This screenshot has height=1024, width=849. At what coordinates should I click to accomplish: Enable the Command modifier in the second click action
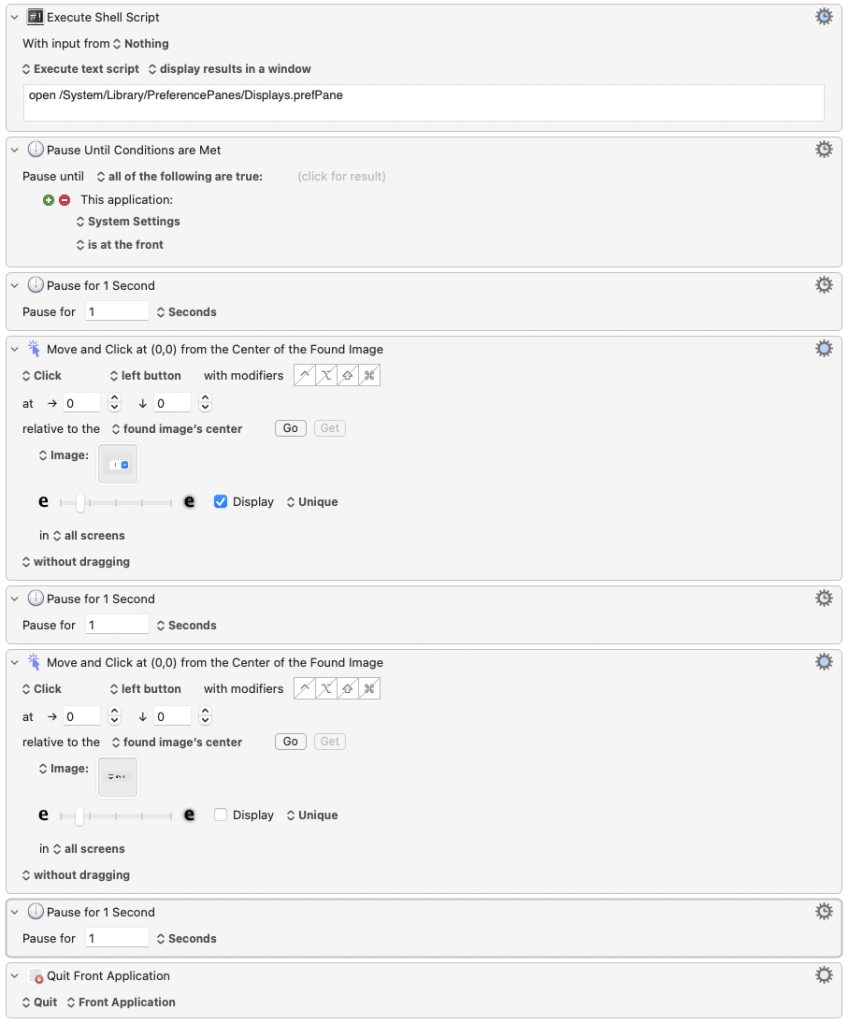tap(370, 689)
